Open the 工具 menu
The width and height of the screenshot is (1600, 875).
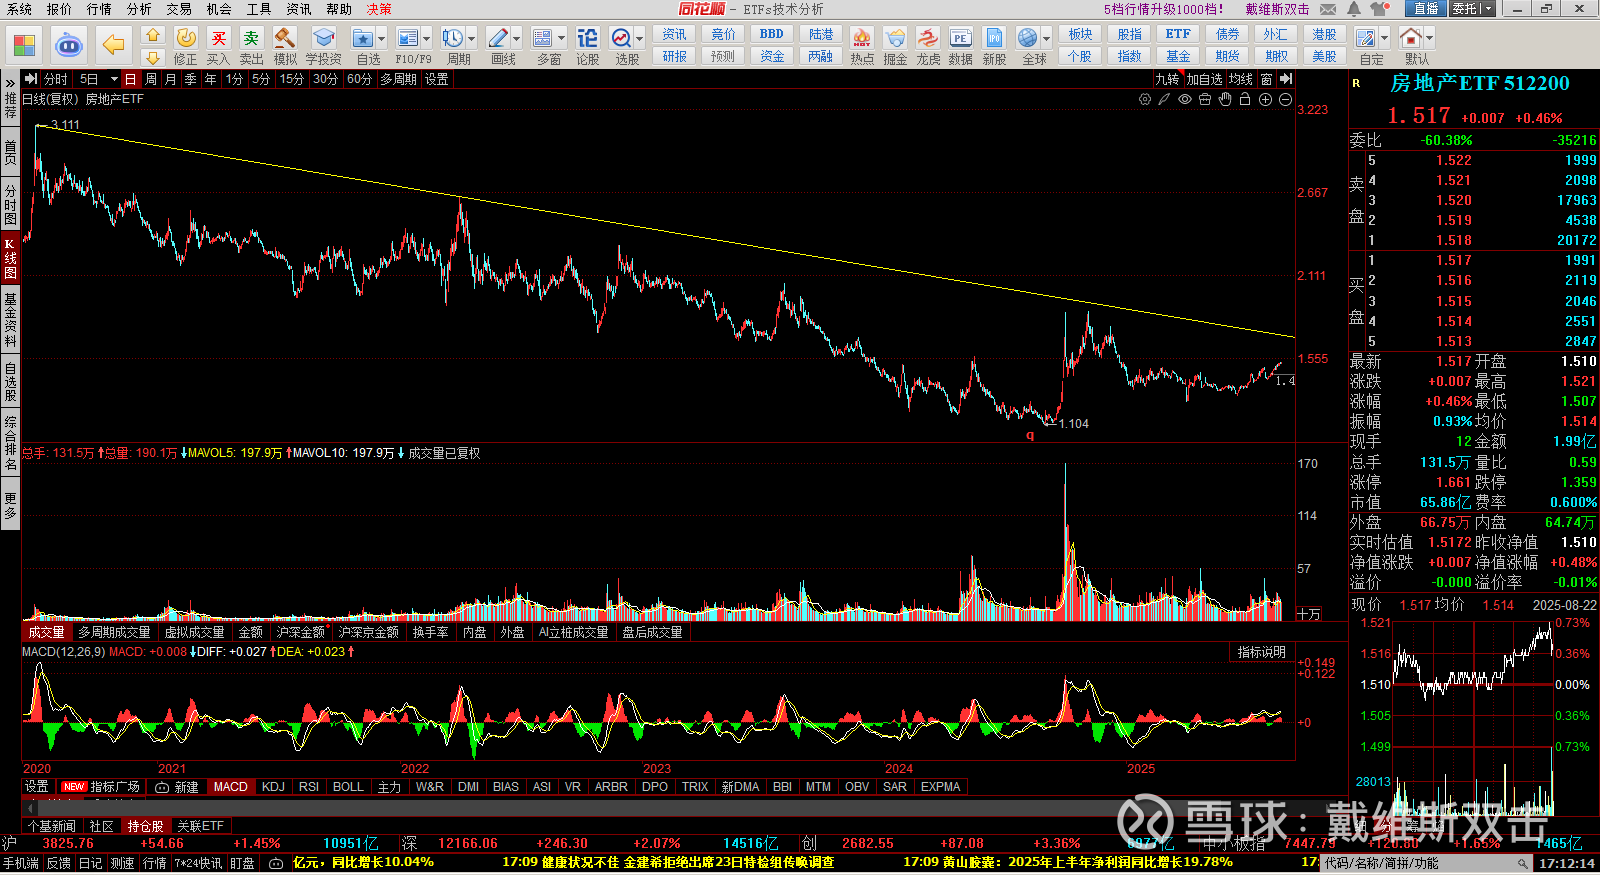[259, 9]
